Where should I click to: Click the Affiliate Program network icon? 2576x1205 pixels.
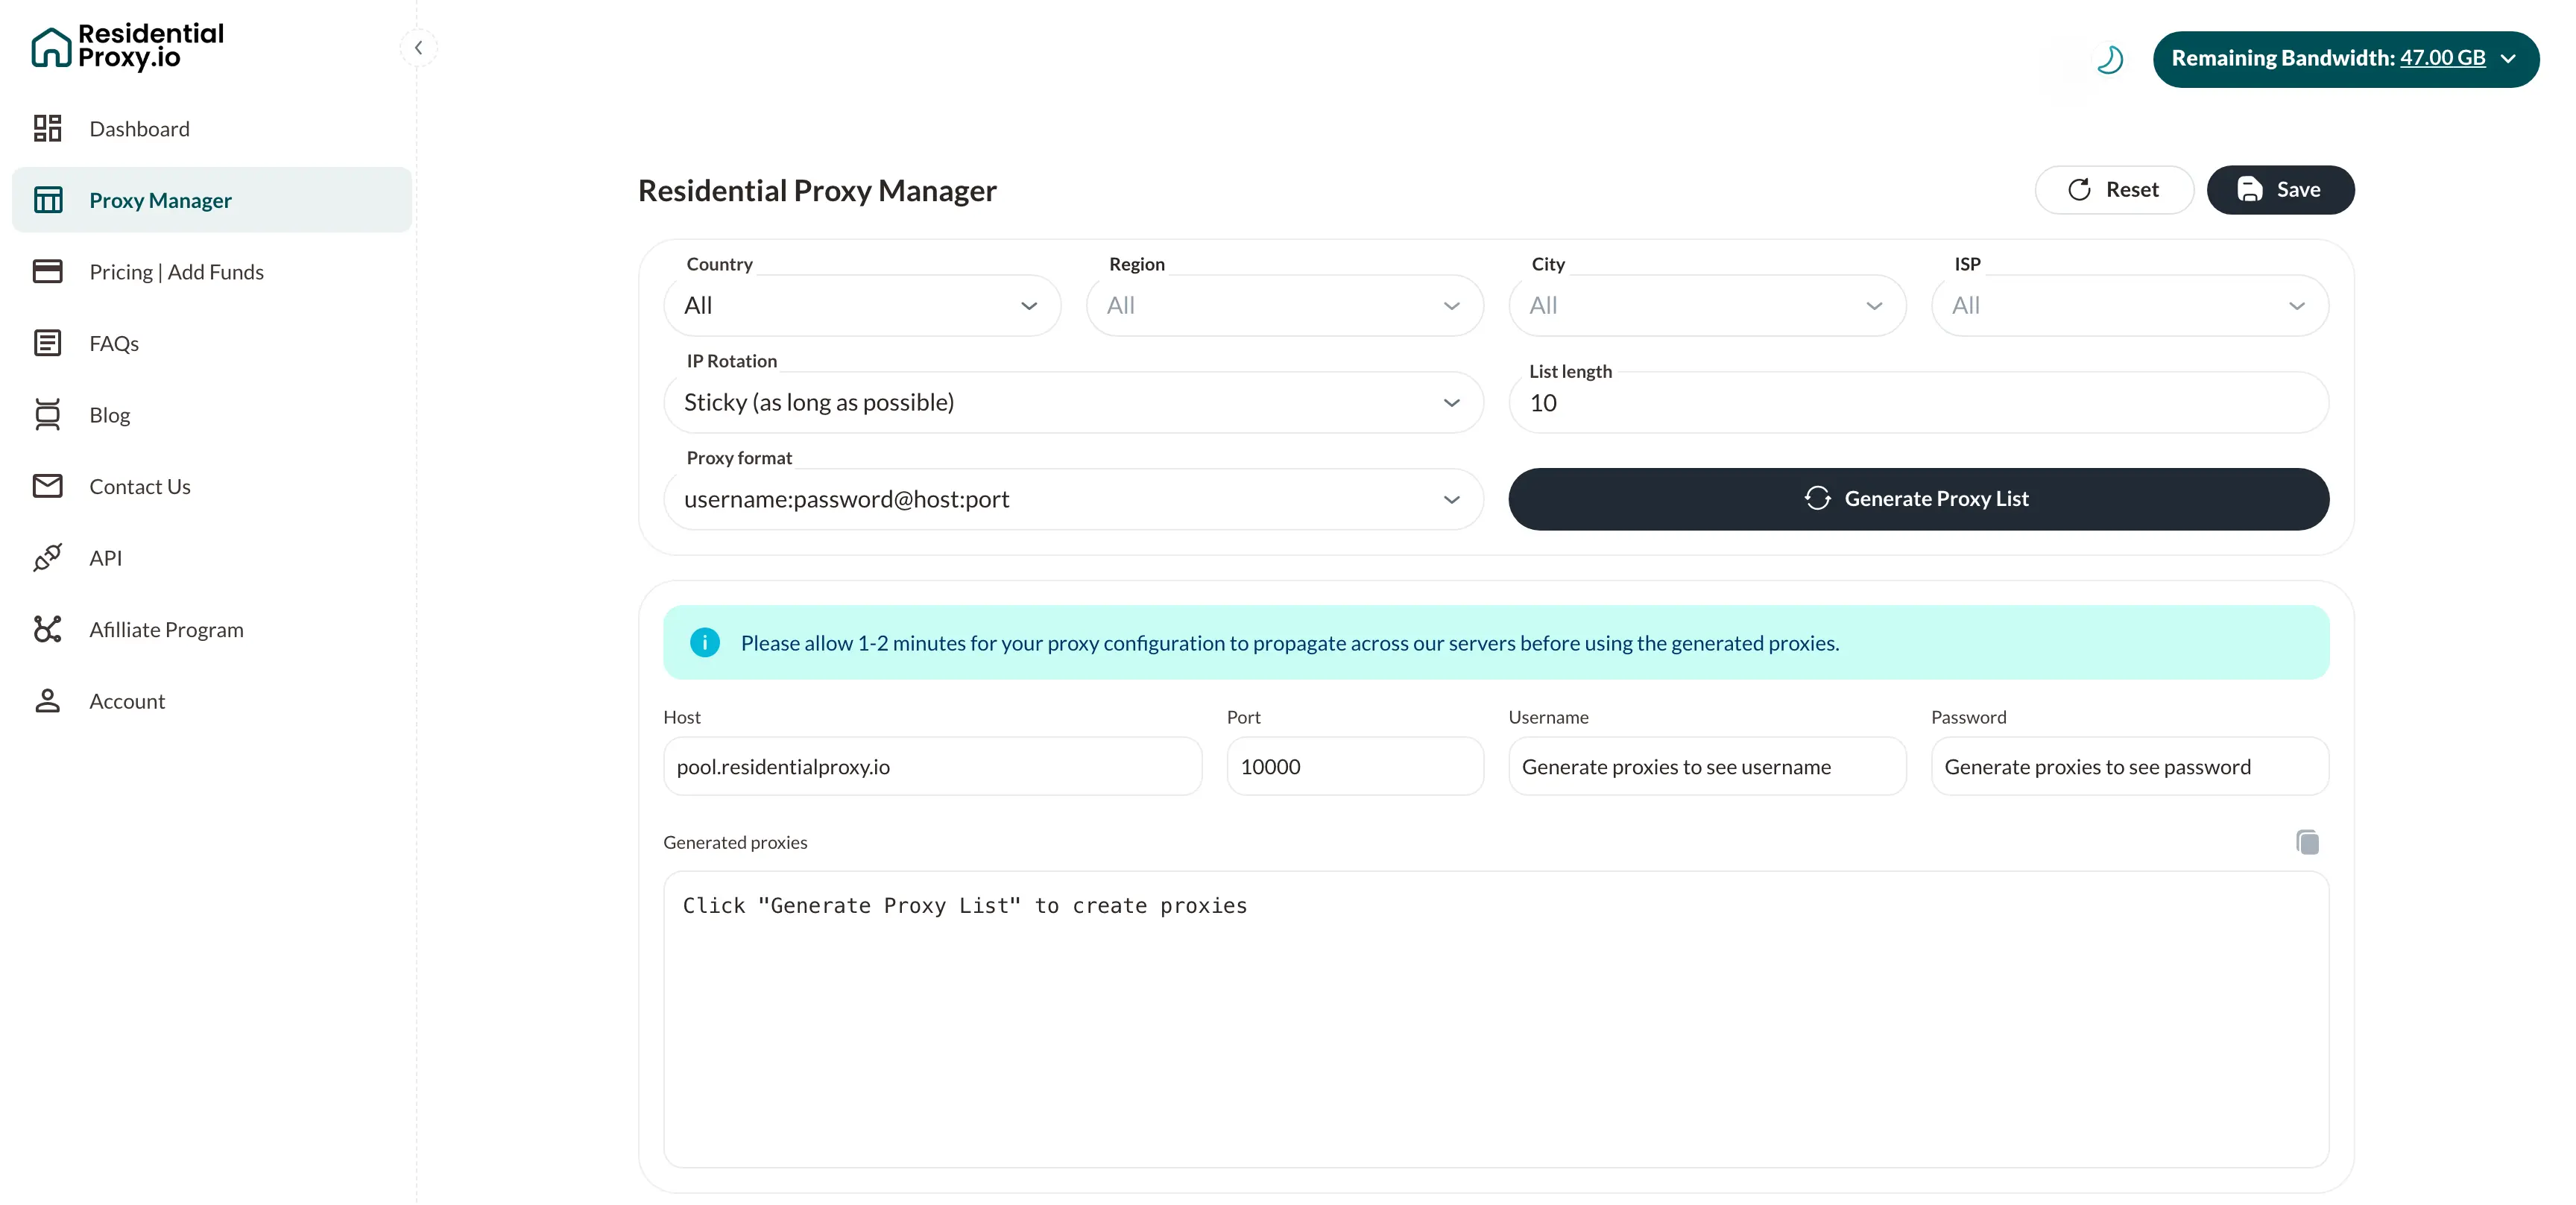(47, 629)
